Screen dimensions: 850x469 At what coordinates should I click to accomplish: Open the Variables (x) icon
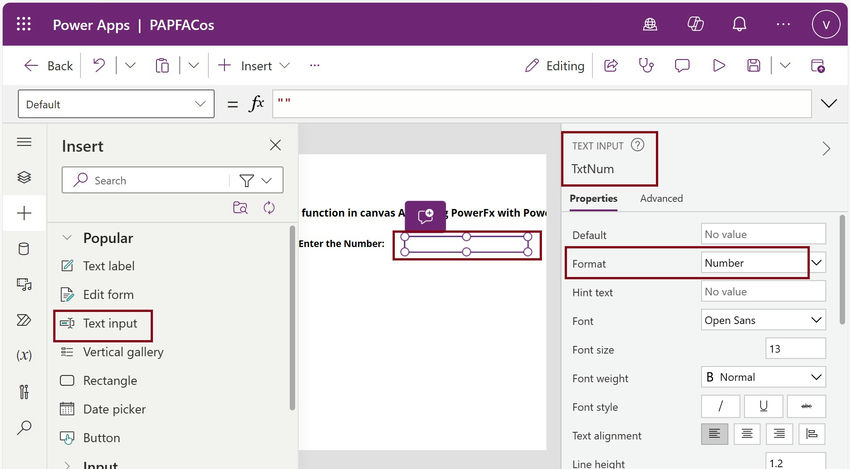point(24,355)
